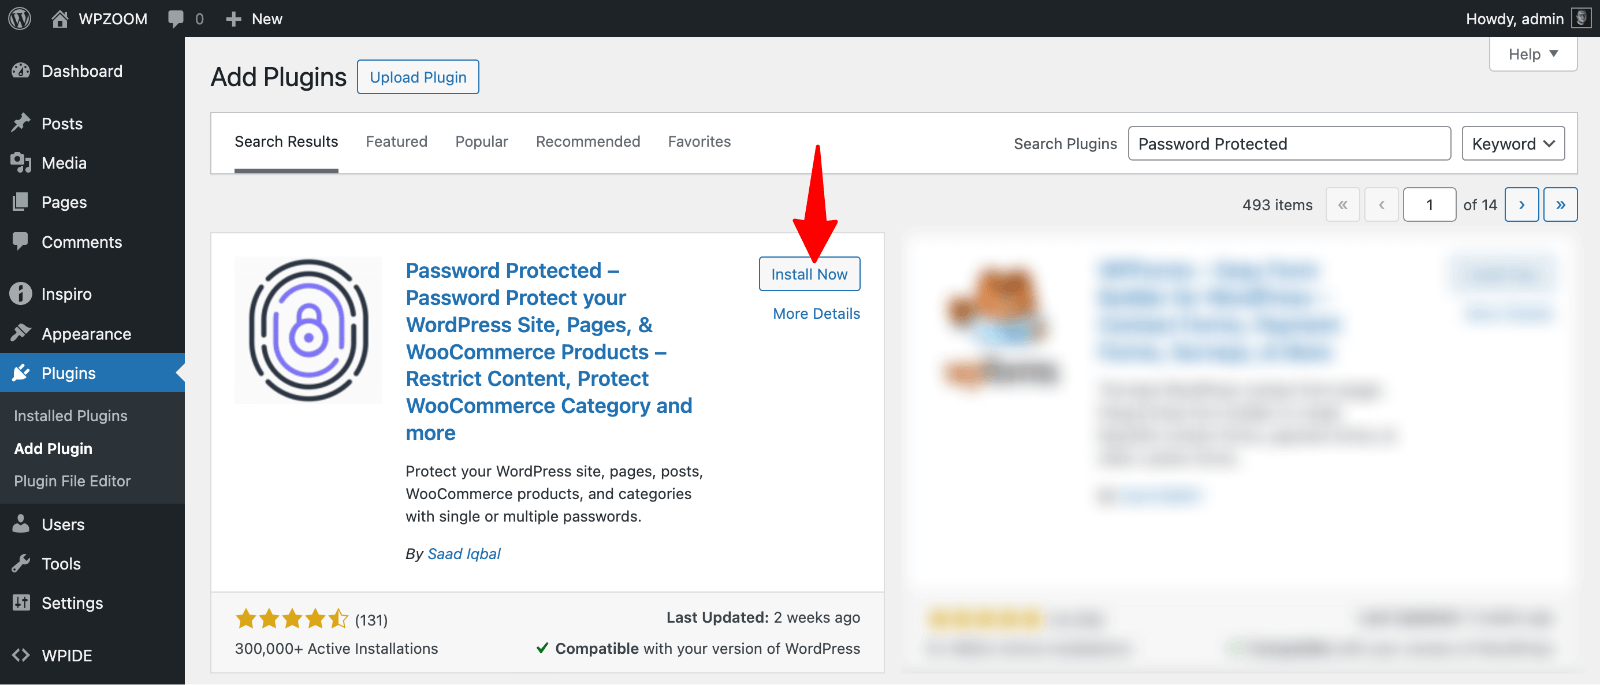Click the Dashboard gauge icon
The height and width of the screenshot is (685, 1600).
[x=21, y=71]
